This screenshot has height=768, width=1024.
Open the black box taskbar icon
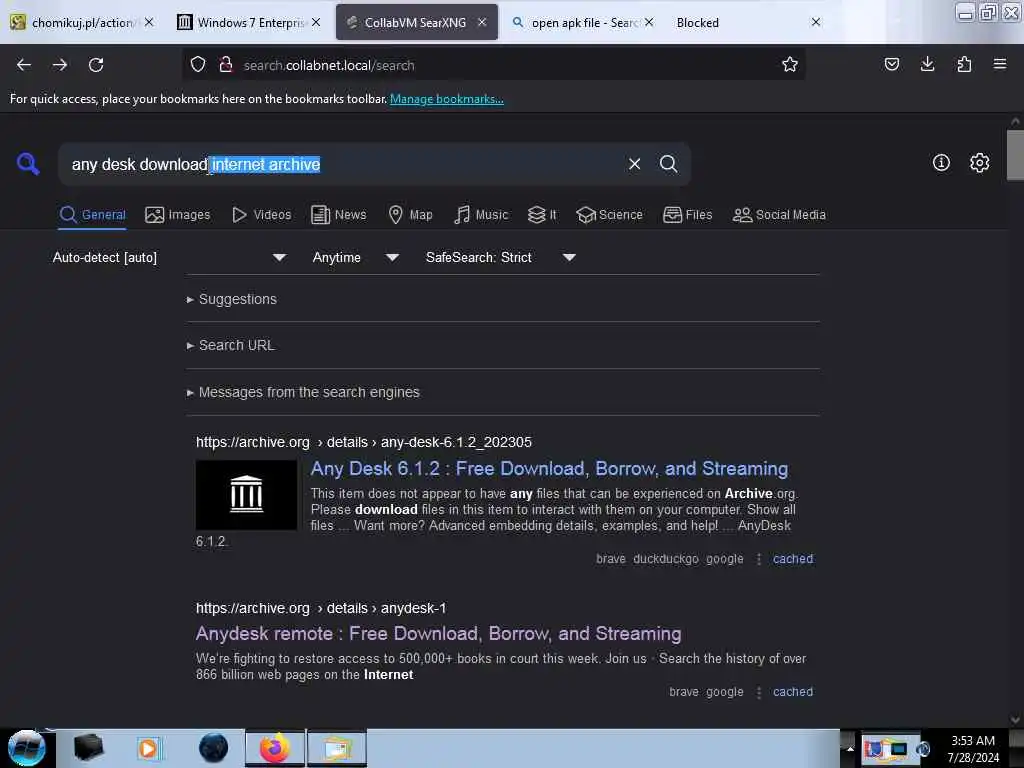88,748
